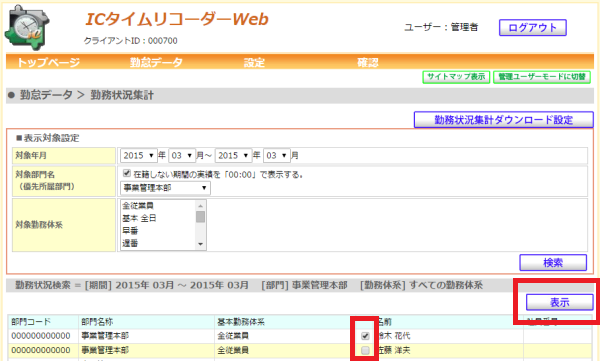Click the name 鈴木 花代
The width and height of the screenshot is (600, 361).
pos(394,336)
